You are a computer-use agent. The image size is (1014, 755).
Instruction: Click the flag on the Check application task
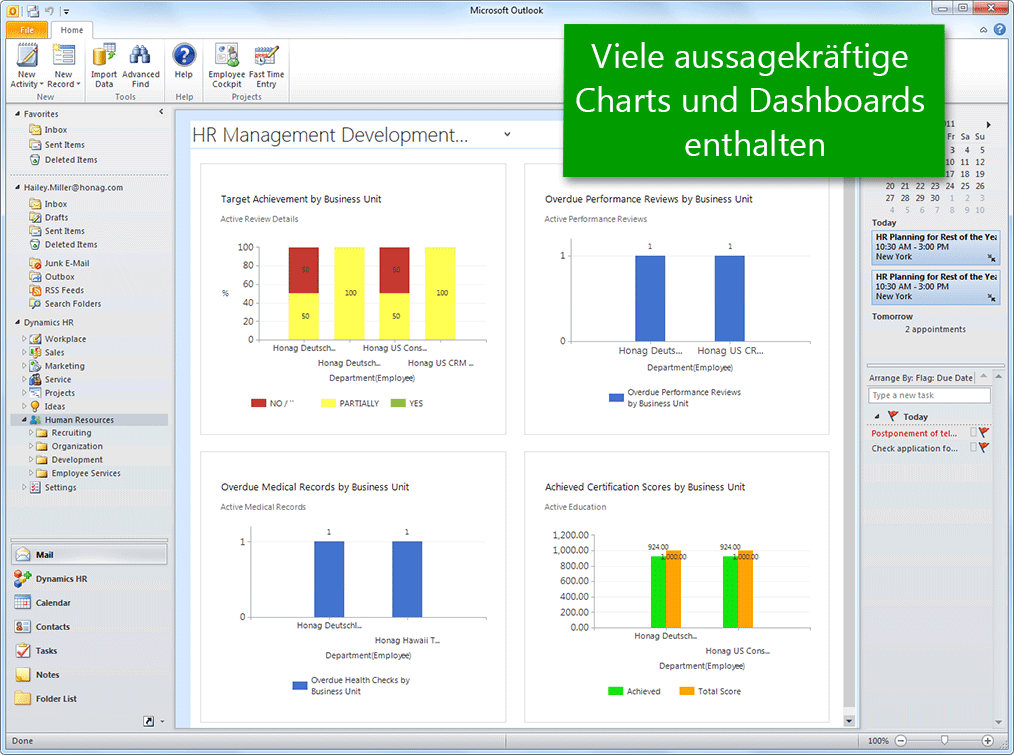click(984, 447)
